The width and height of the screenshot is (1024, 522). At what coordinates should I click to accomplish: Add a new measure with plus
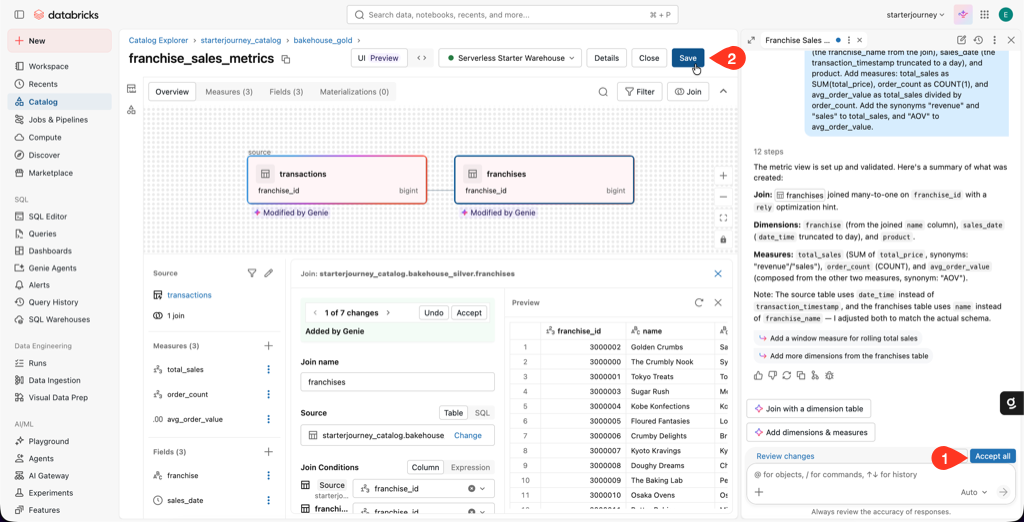pos(268,345)
